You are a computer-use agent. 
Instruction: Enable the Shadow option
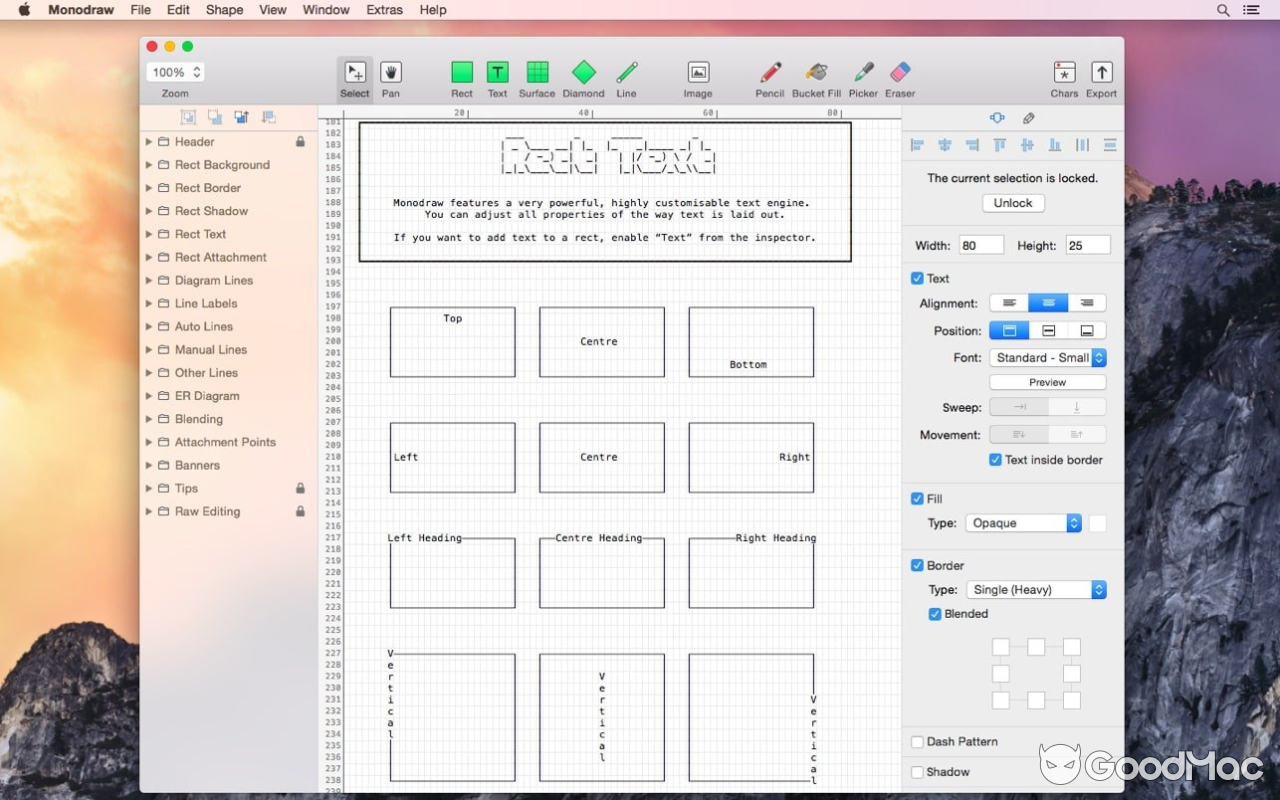(x=917, y=772)
